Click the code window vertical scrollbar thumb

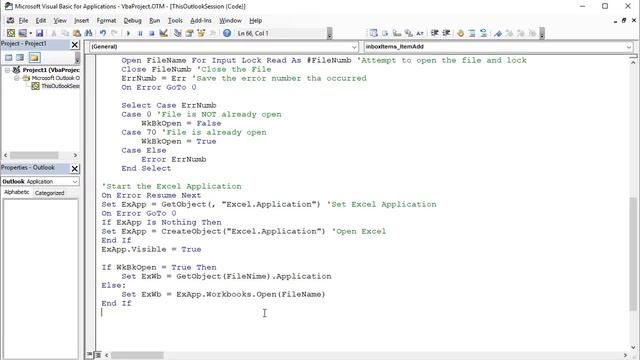tap(633, 253)
